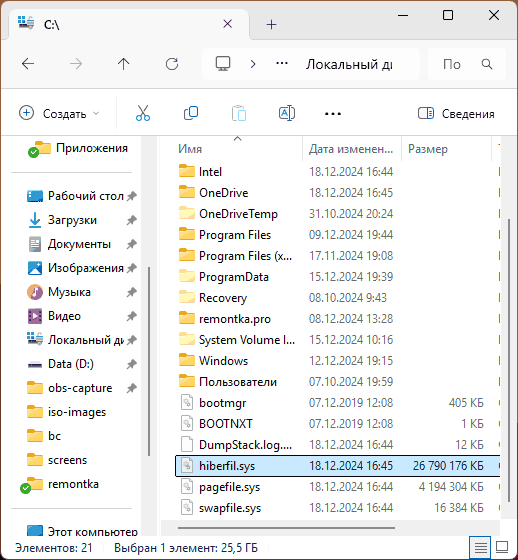Select the BOOTNXT file
This screenshot has height=560, width=518.
click(216, 424)
